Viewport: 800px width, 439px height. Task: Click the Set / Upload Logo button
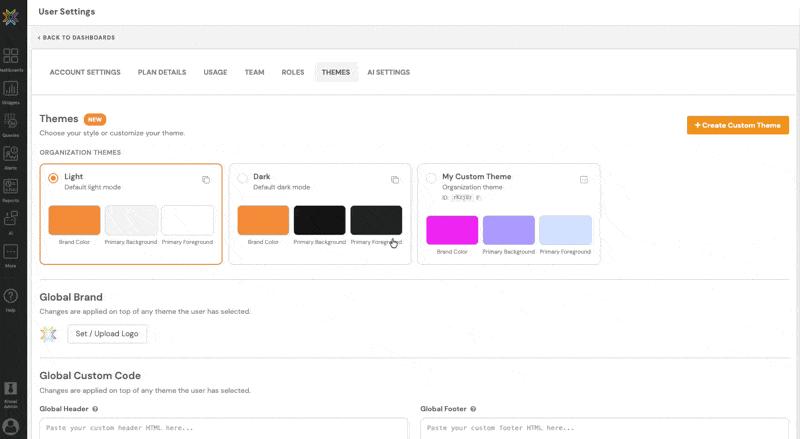107,334
